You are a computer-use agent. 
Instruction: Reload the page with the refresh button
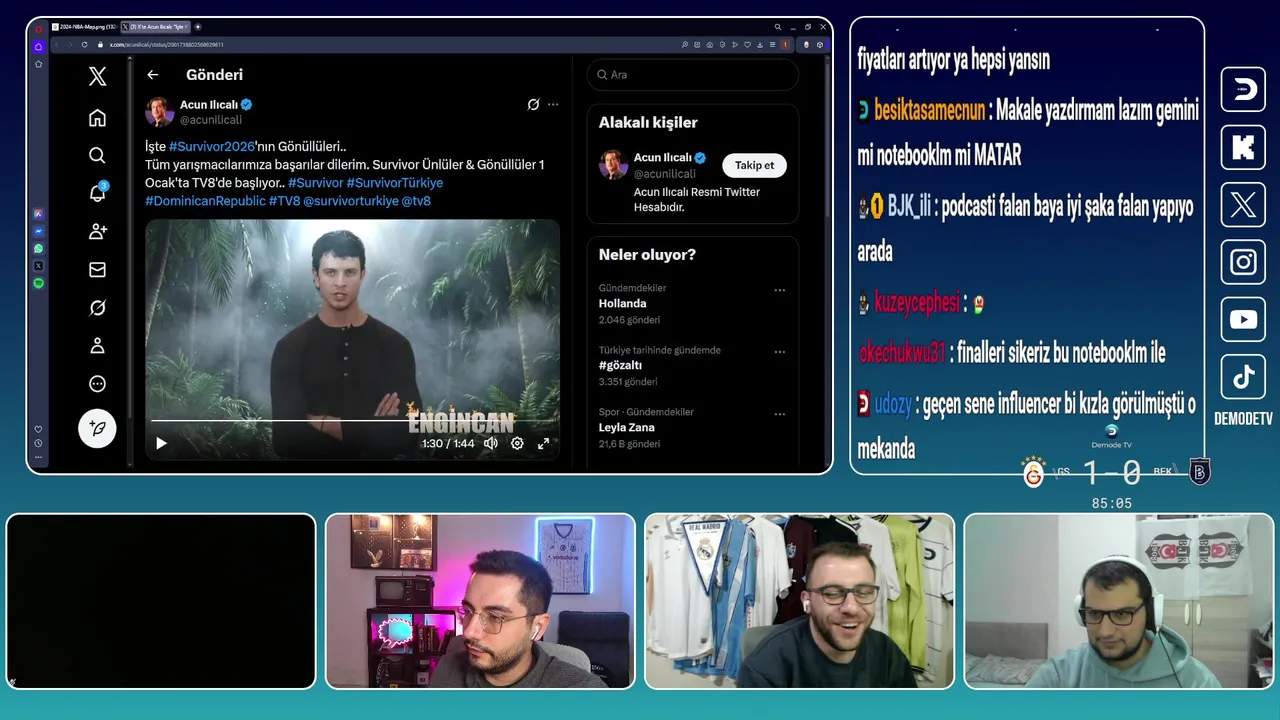[x=84, y=45]
